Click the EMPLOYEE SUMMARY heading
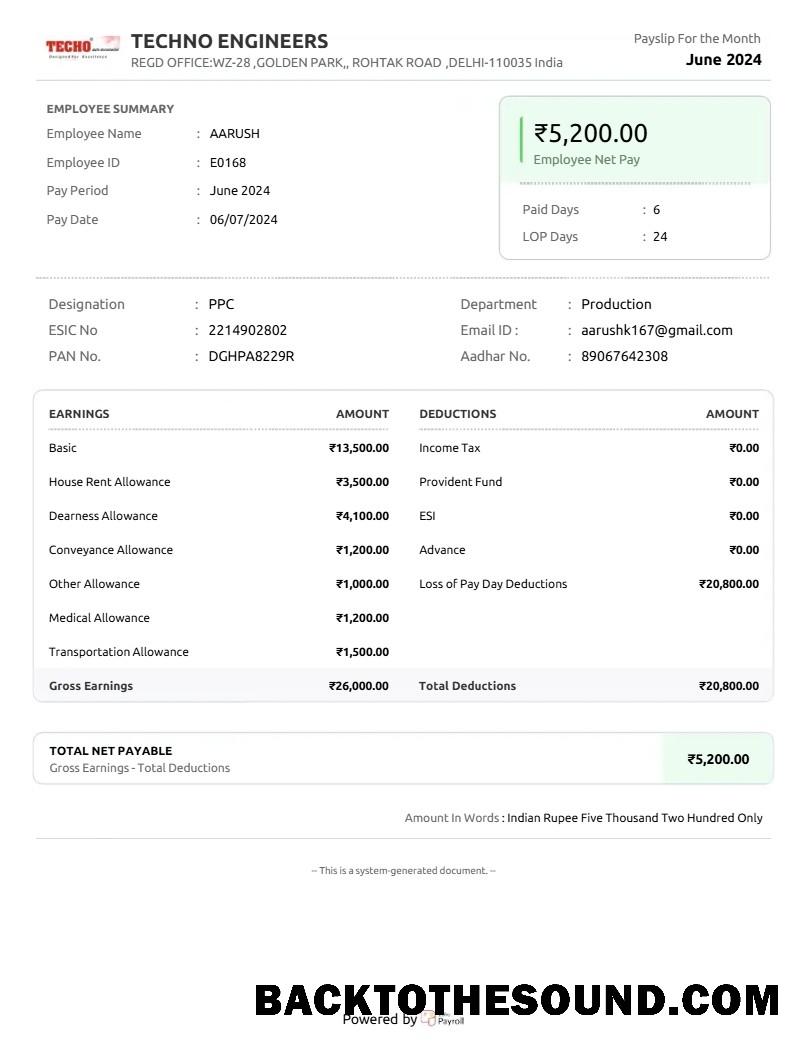808x1045 pixels. [x=110, y=109]
